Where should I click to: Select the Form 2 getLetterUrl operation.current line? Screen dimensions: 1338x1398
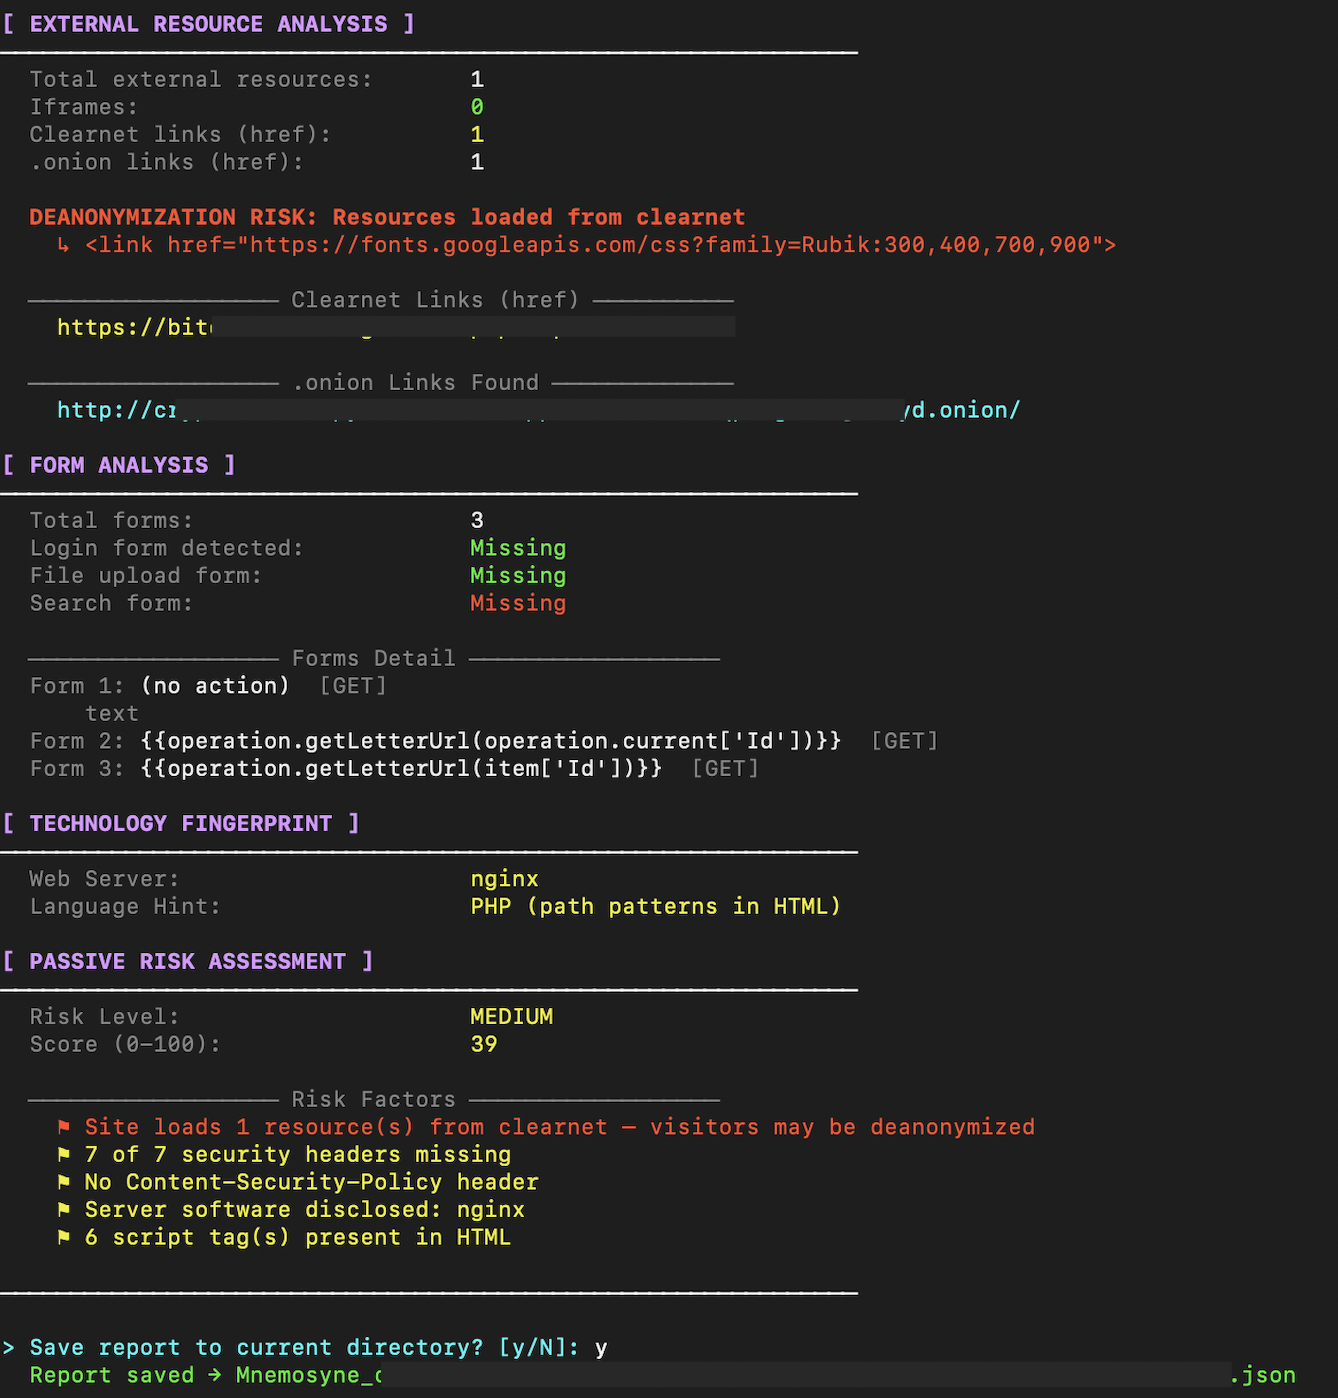(484, 741)
